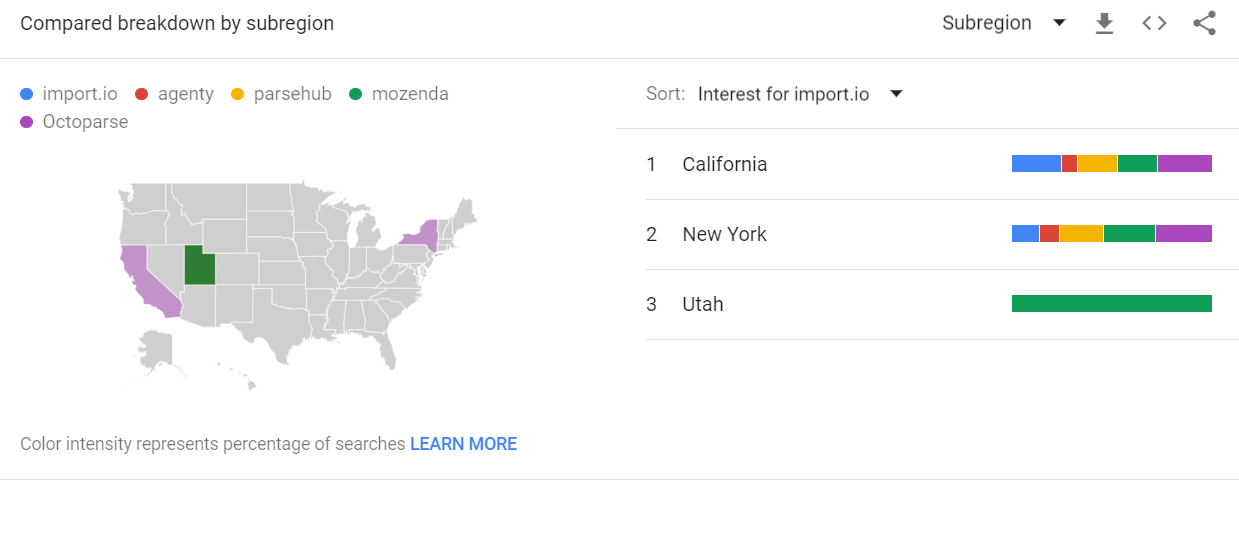Screen dimensions: 1239x540
Task: Click the share icon
Action: pos(1204,23)
